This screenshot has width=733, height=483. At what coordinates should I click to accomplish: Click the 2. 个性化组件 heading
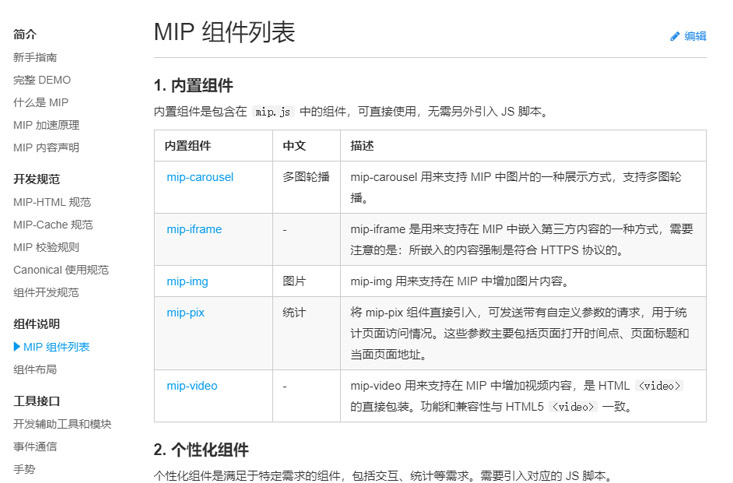[x=201, y=450]
